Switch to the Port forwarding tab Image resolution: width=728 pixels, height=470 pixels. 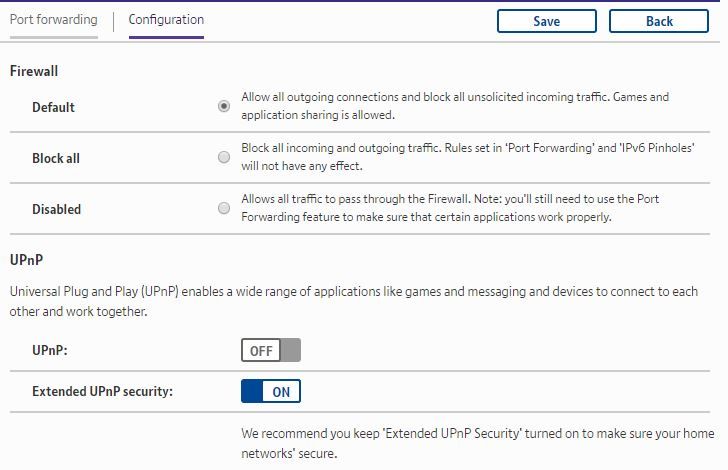54,20
